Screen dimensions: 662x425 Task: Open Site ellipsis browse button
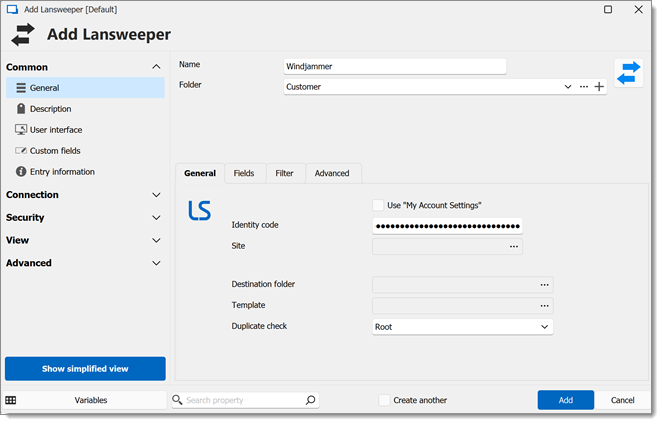click(x=514, y=246)
